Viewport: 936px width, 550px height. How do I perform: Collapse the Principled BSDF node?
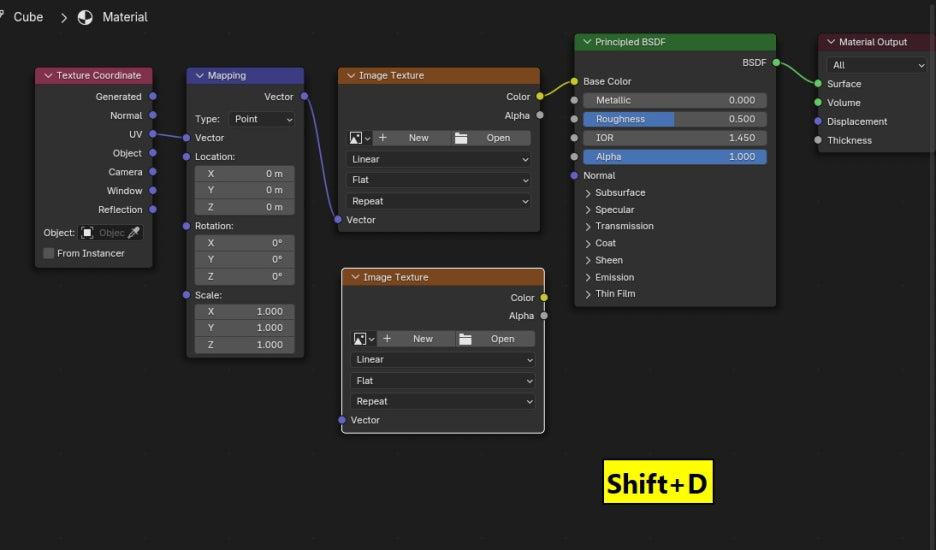pyautogui.click(x=587, y=42)
